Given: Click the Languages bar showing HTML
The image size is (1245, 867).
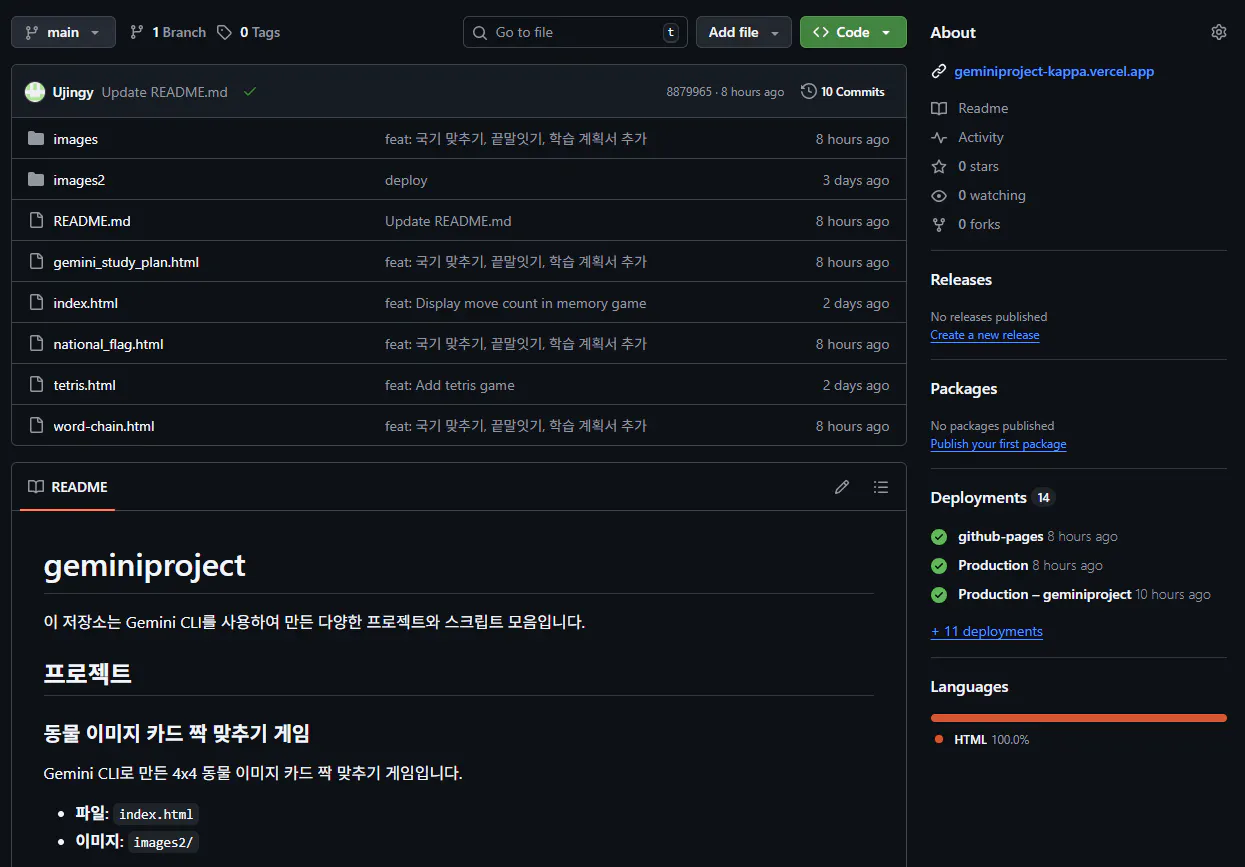Looking at the screenshot, I should point(1078,718).
